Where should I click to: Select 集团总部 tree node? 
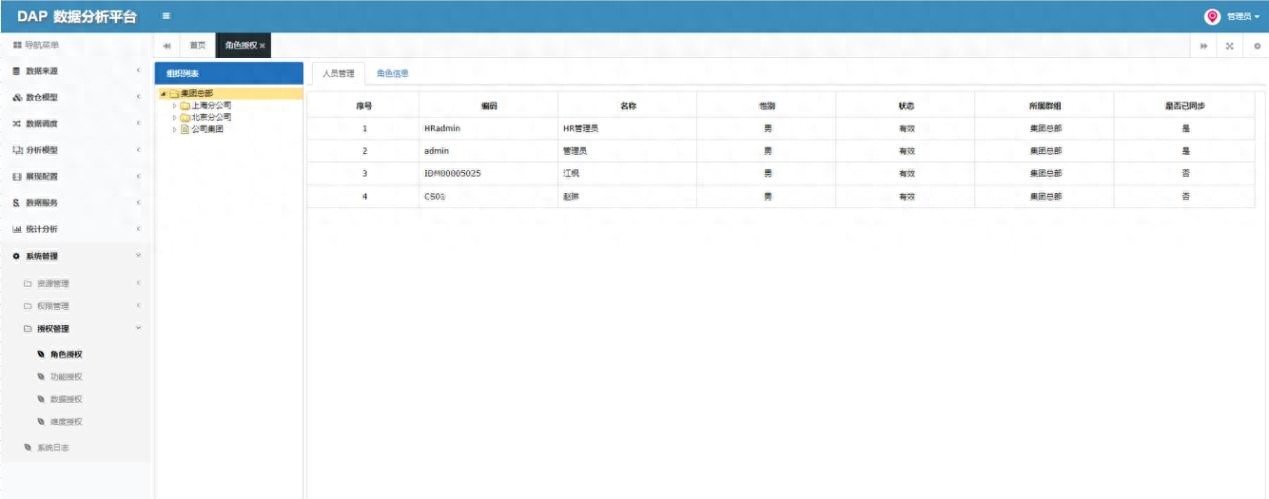coord(196,93)
